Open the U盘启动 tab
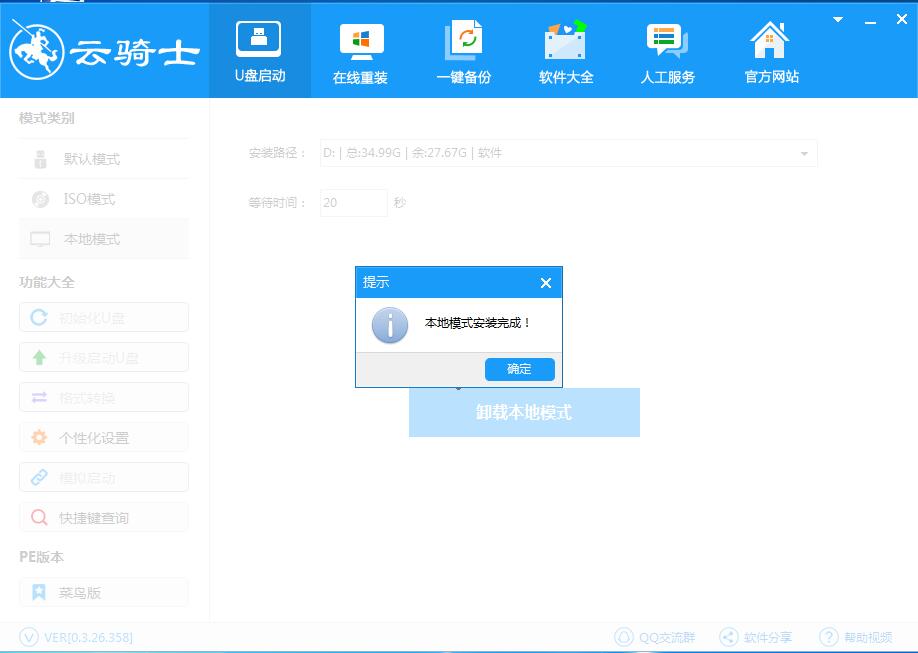This screenshot has width=918, height=653. pyautogui.click(x=260, y=52)
